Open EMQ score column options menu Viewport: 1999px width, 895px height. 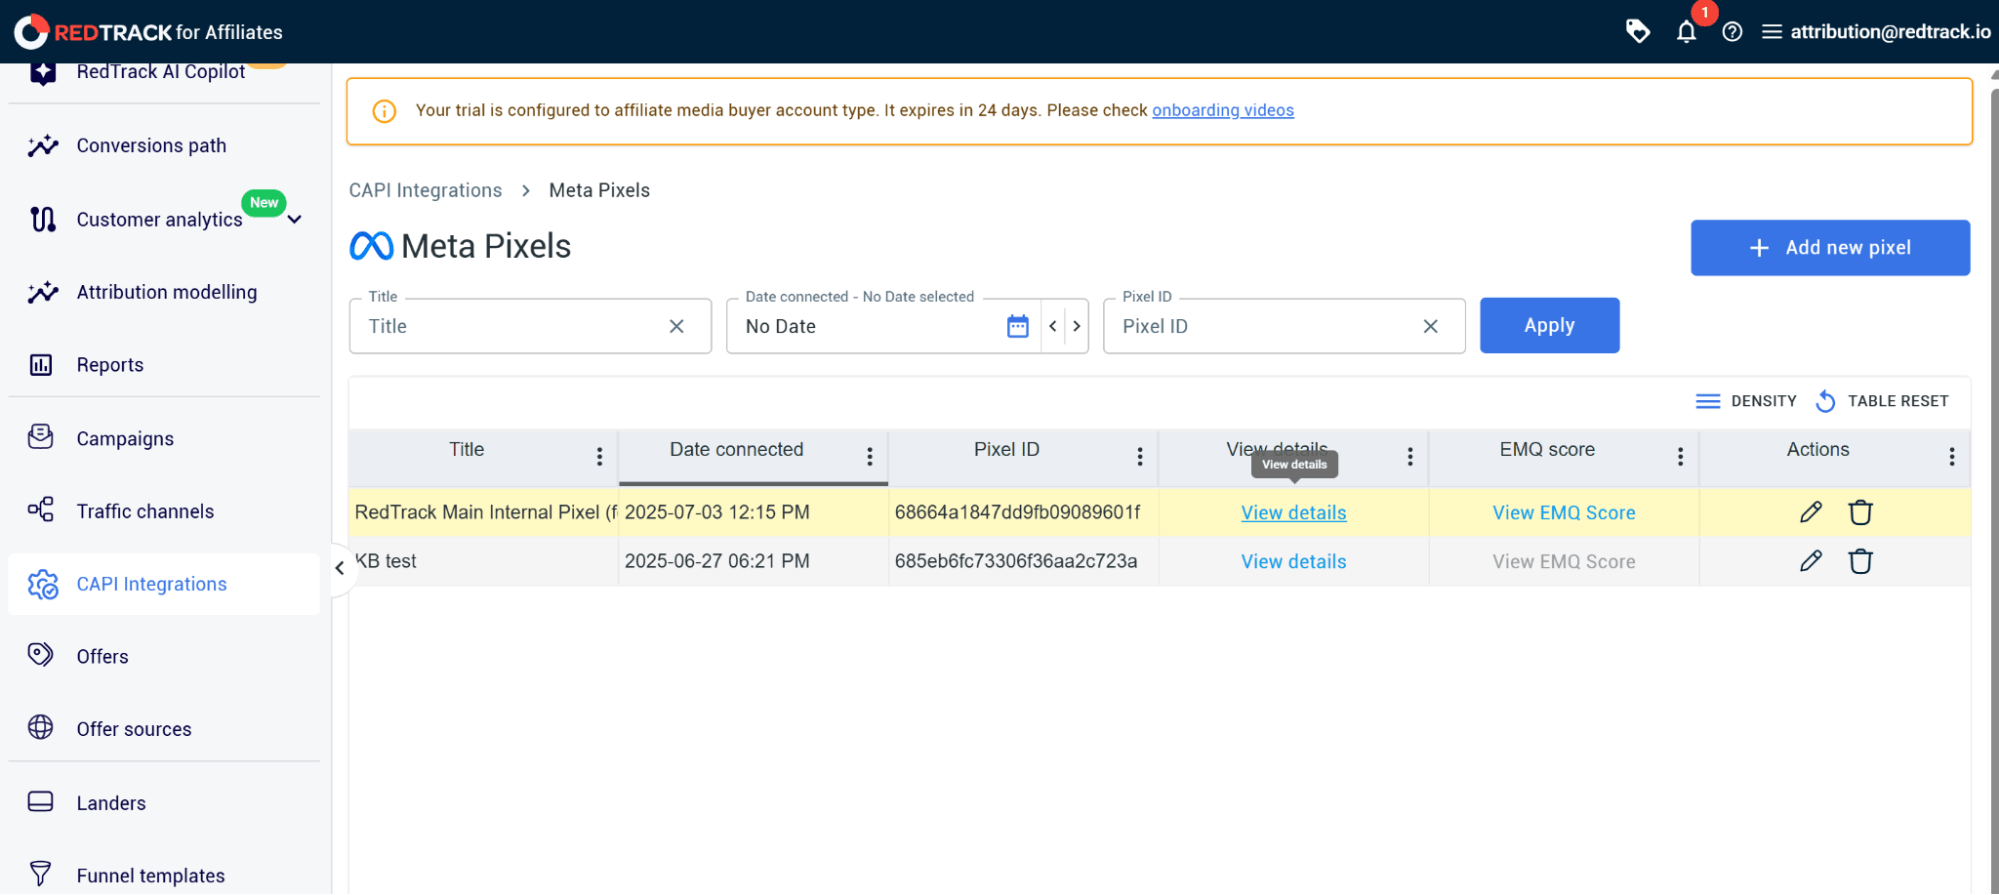coord(1680,457)
